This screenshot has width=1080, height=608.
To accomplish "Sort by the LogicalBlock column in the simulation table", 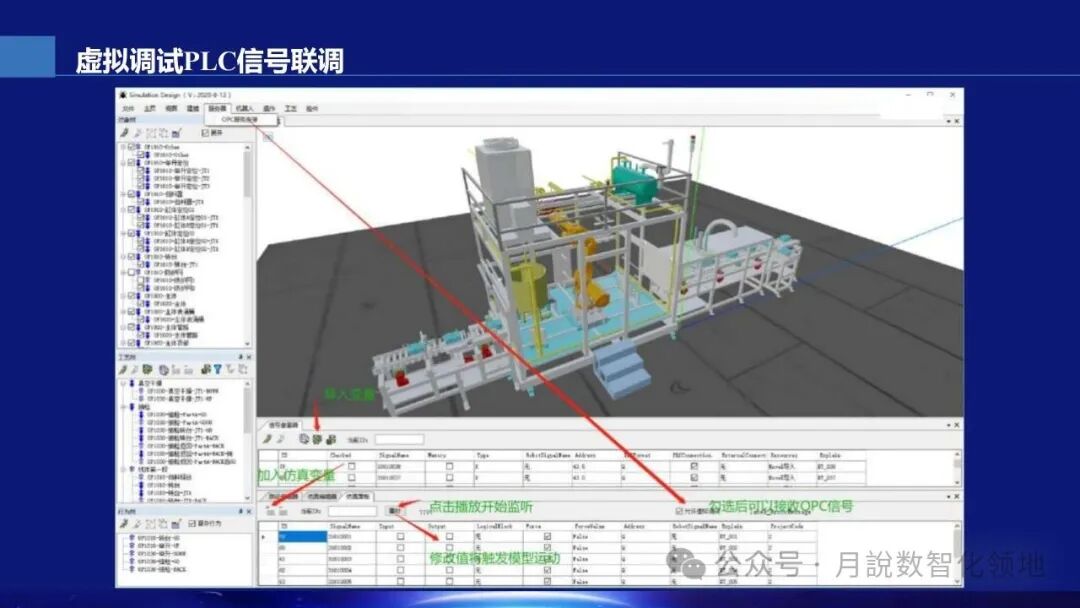I will (x=495, y=526).
